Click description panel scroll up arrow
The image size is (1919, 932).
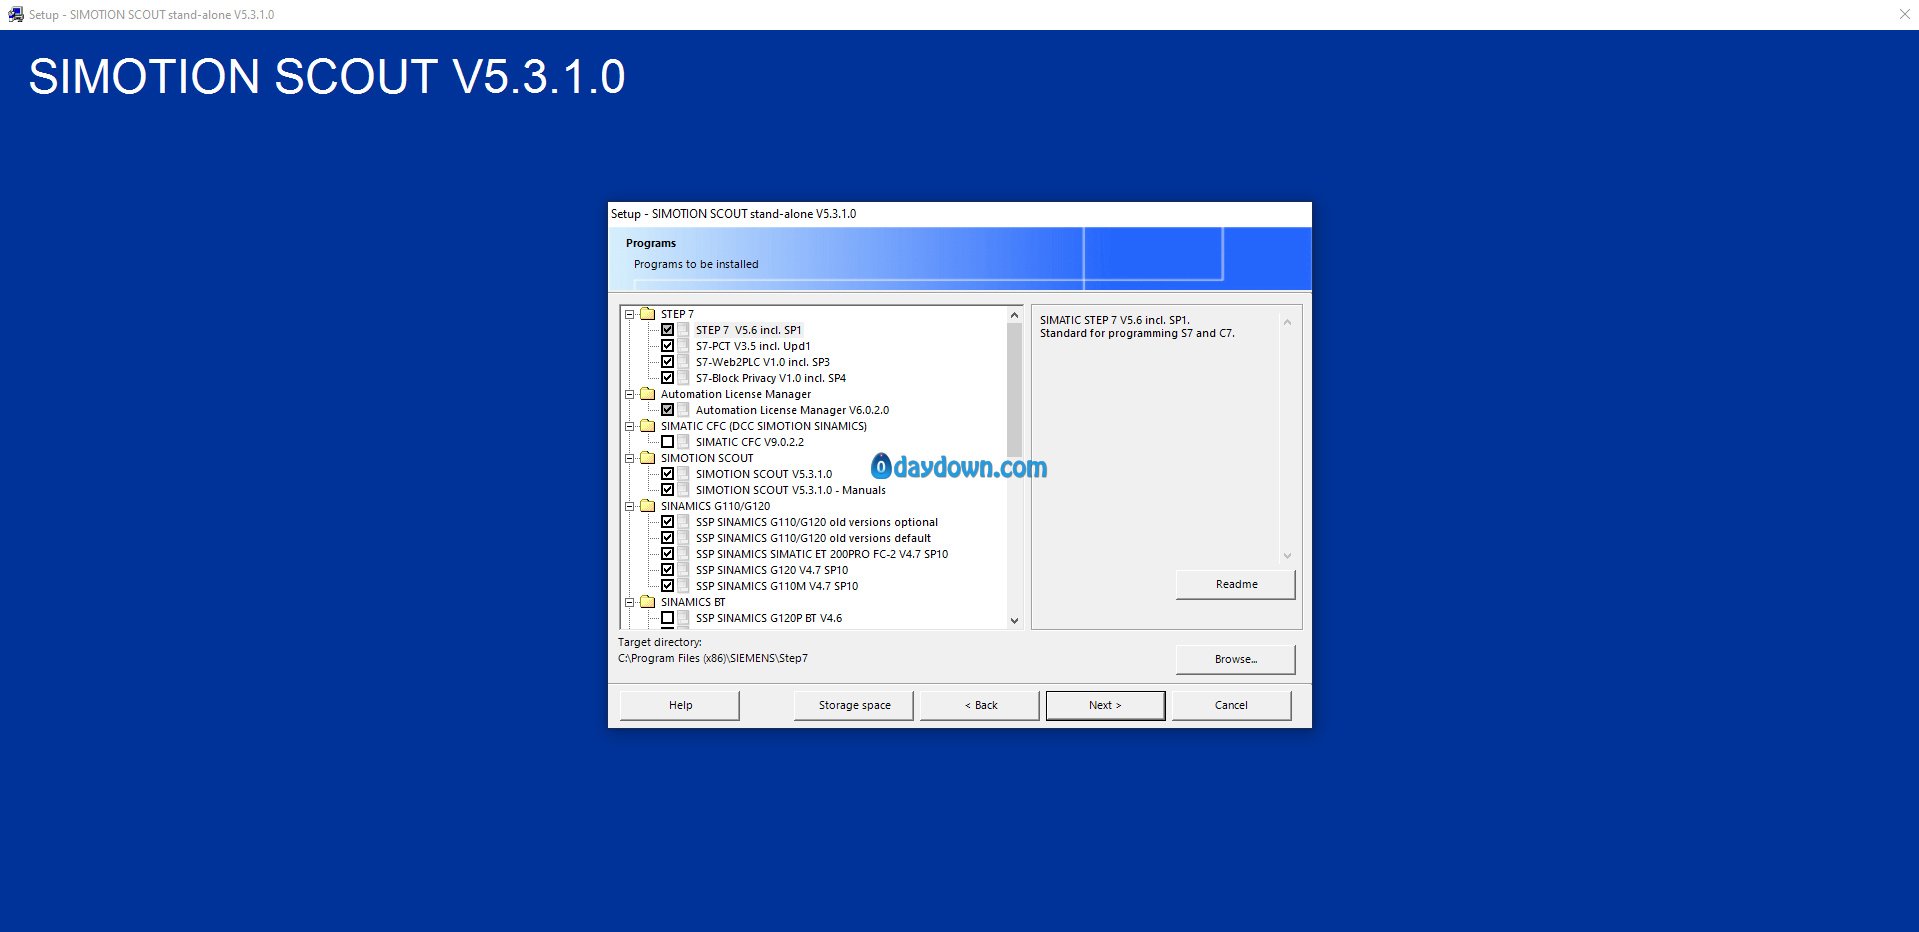click(1287, 322)
